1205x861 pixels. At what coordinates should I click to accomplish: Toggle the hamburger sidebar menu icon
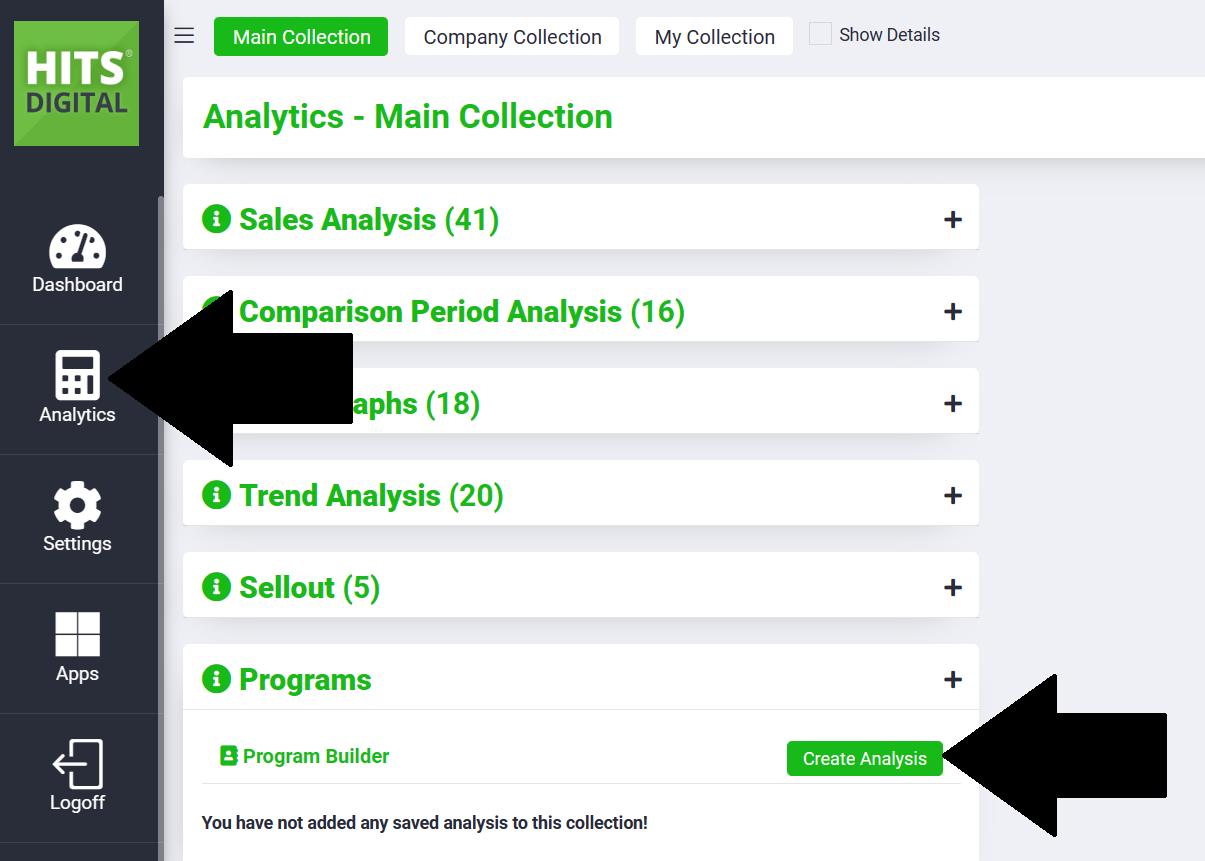(184, 36)
